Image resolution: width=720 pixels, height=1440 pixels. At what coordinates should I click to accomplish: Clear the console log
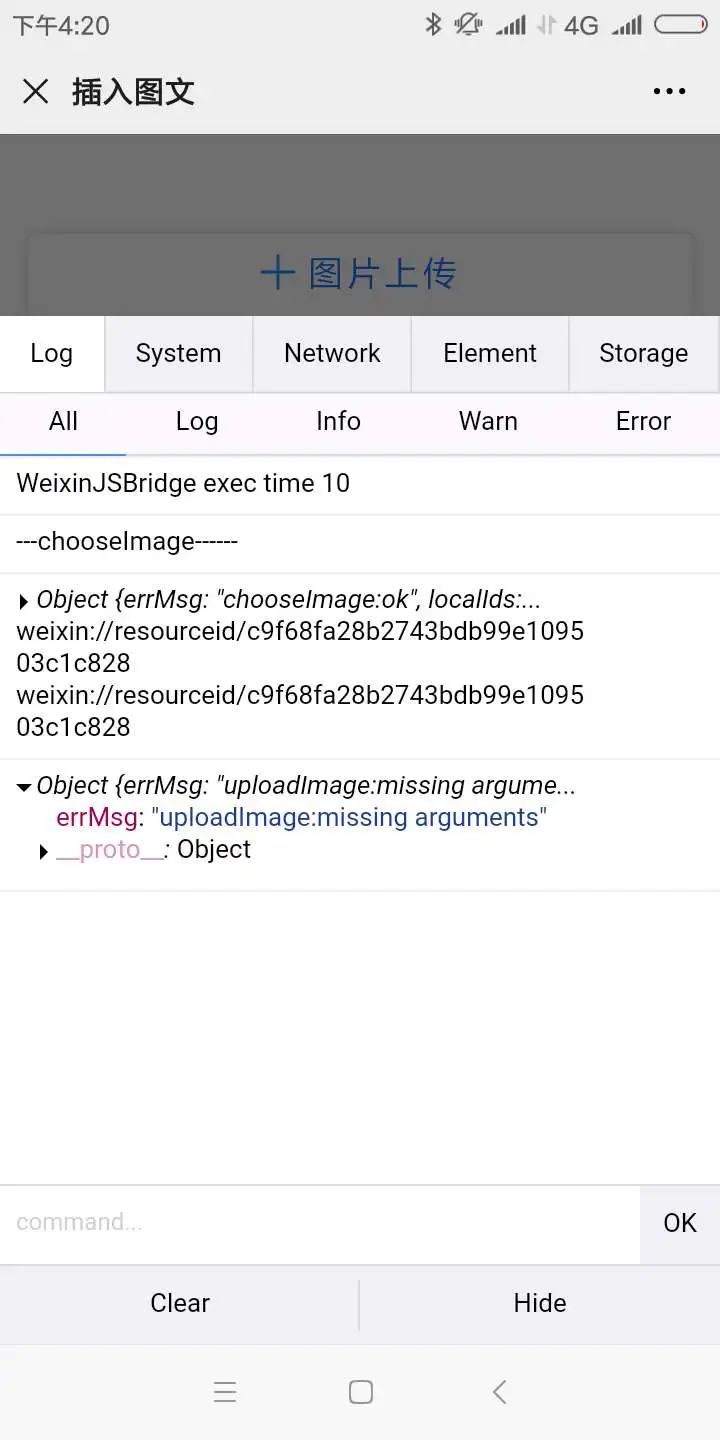(180, 1303)
